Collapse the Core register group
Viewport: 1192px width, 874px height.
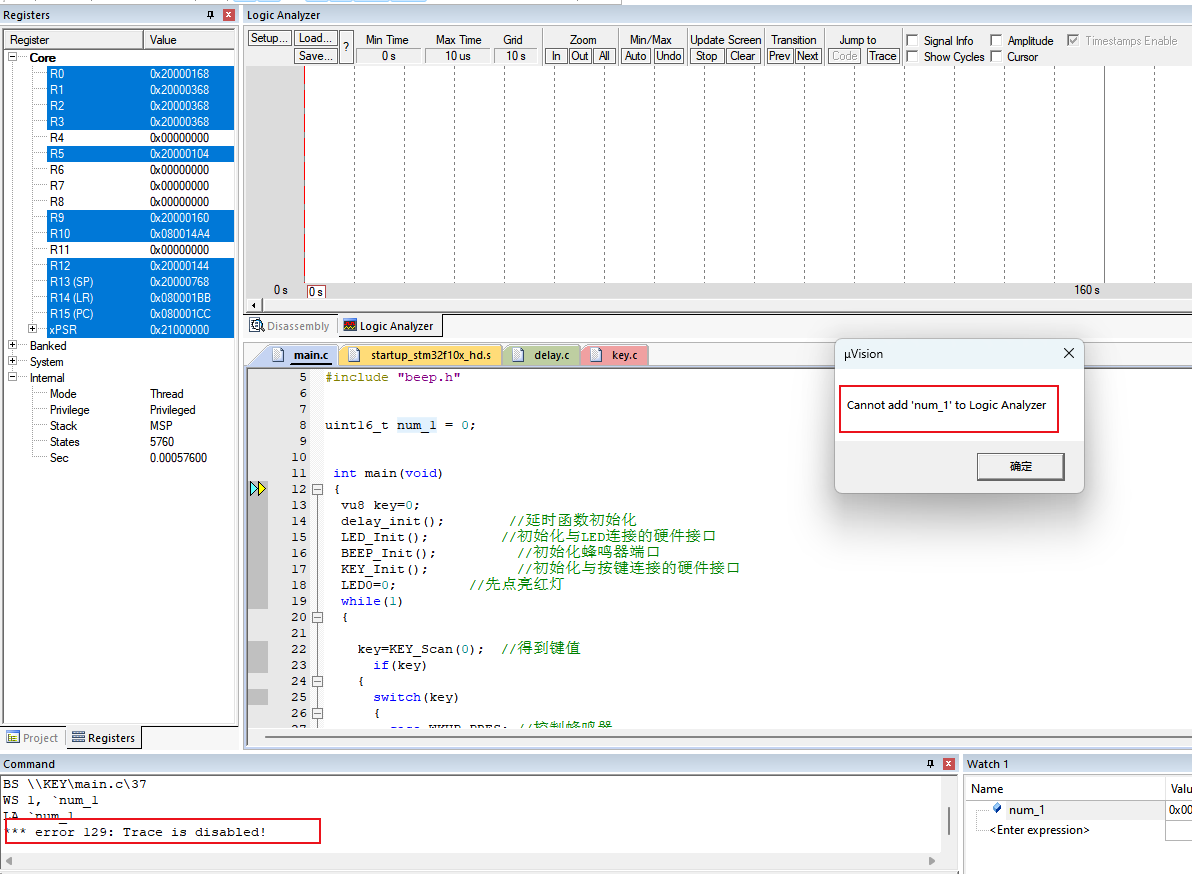(x=14, y=58)
